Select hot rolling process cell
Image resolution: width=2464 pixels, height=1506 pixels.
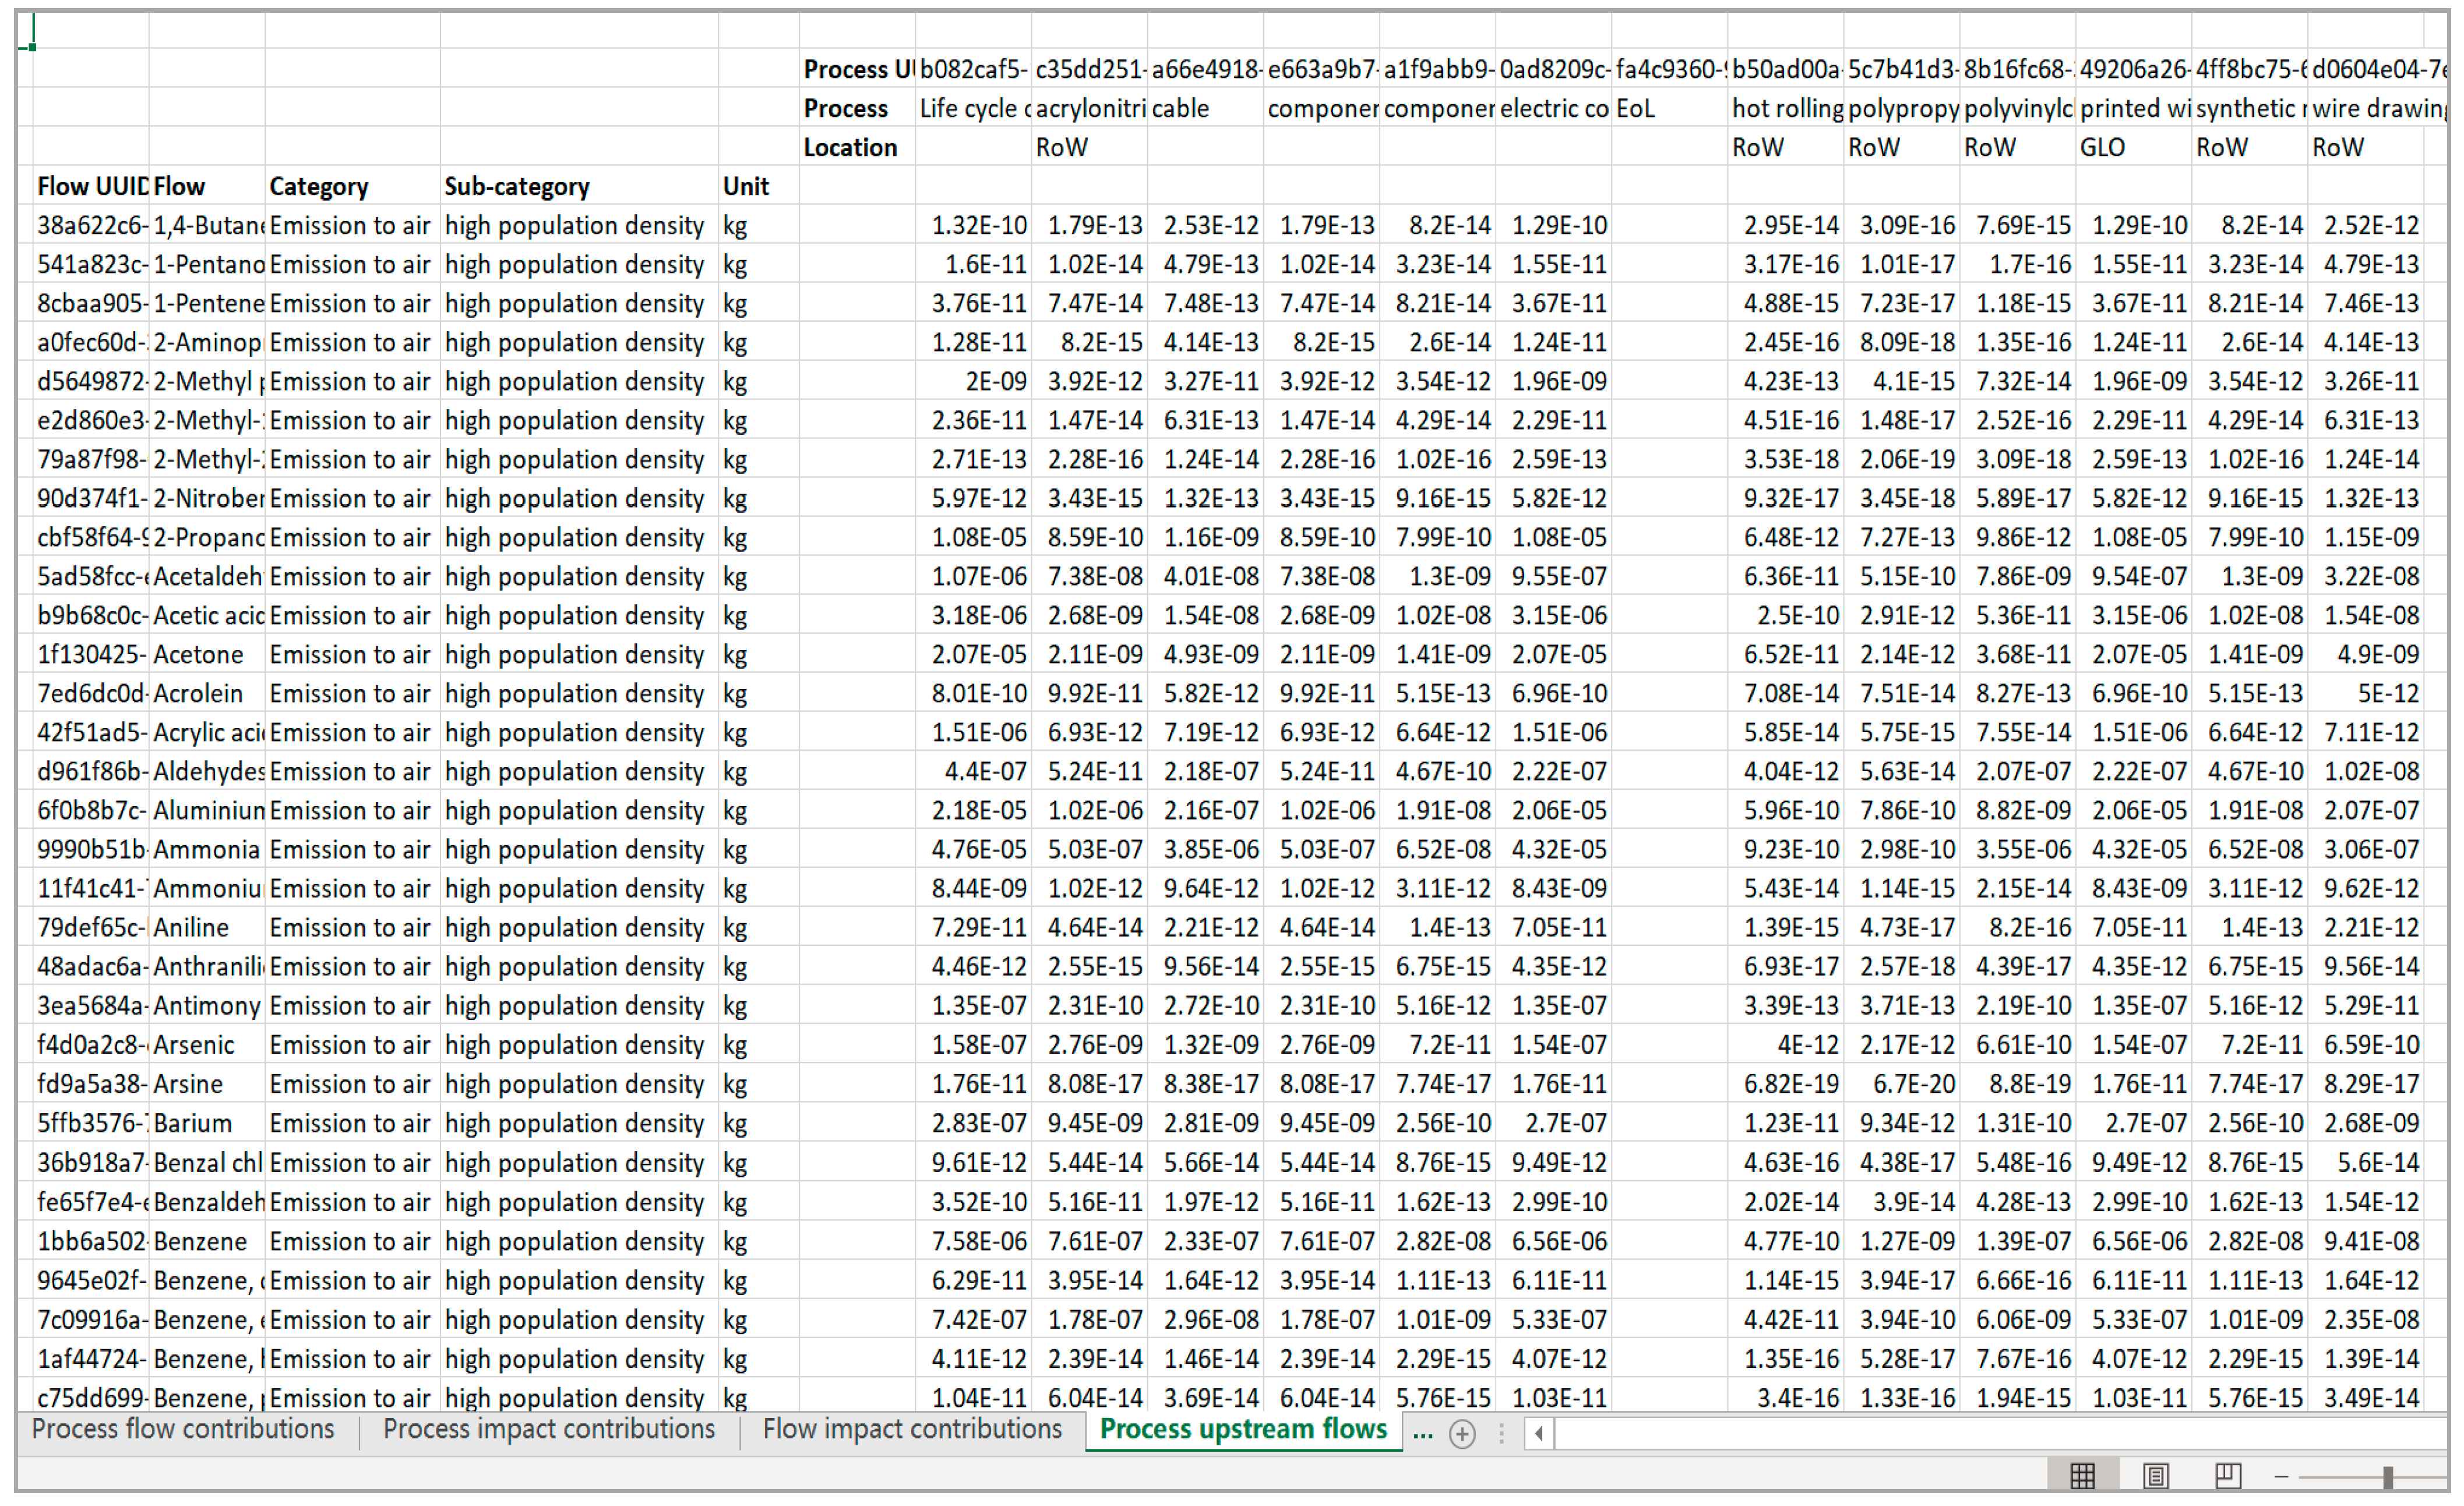click(1786, 108)
